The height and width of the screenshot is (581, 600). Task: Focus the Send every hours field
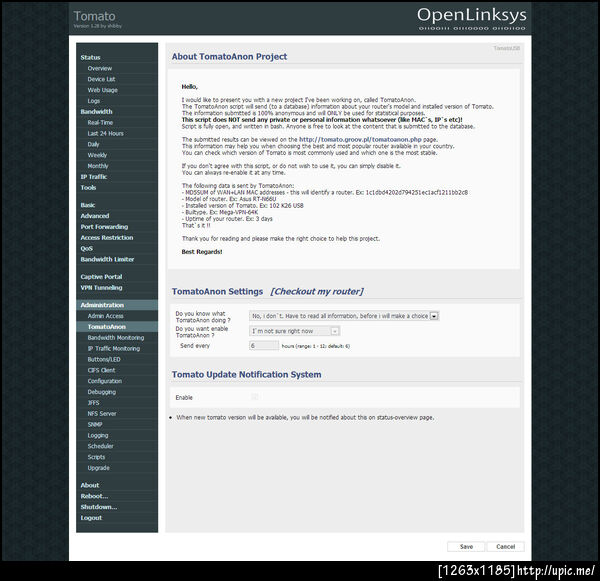pos(264,346)
